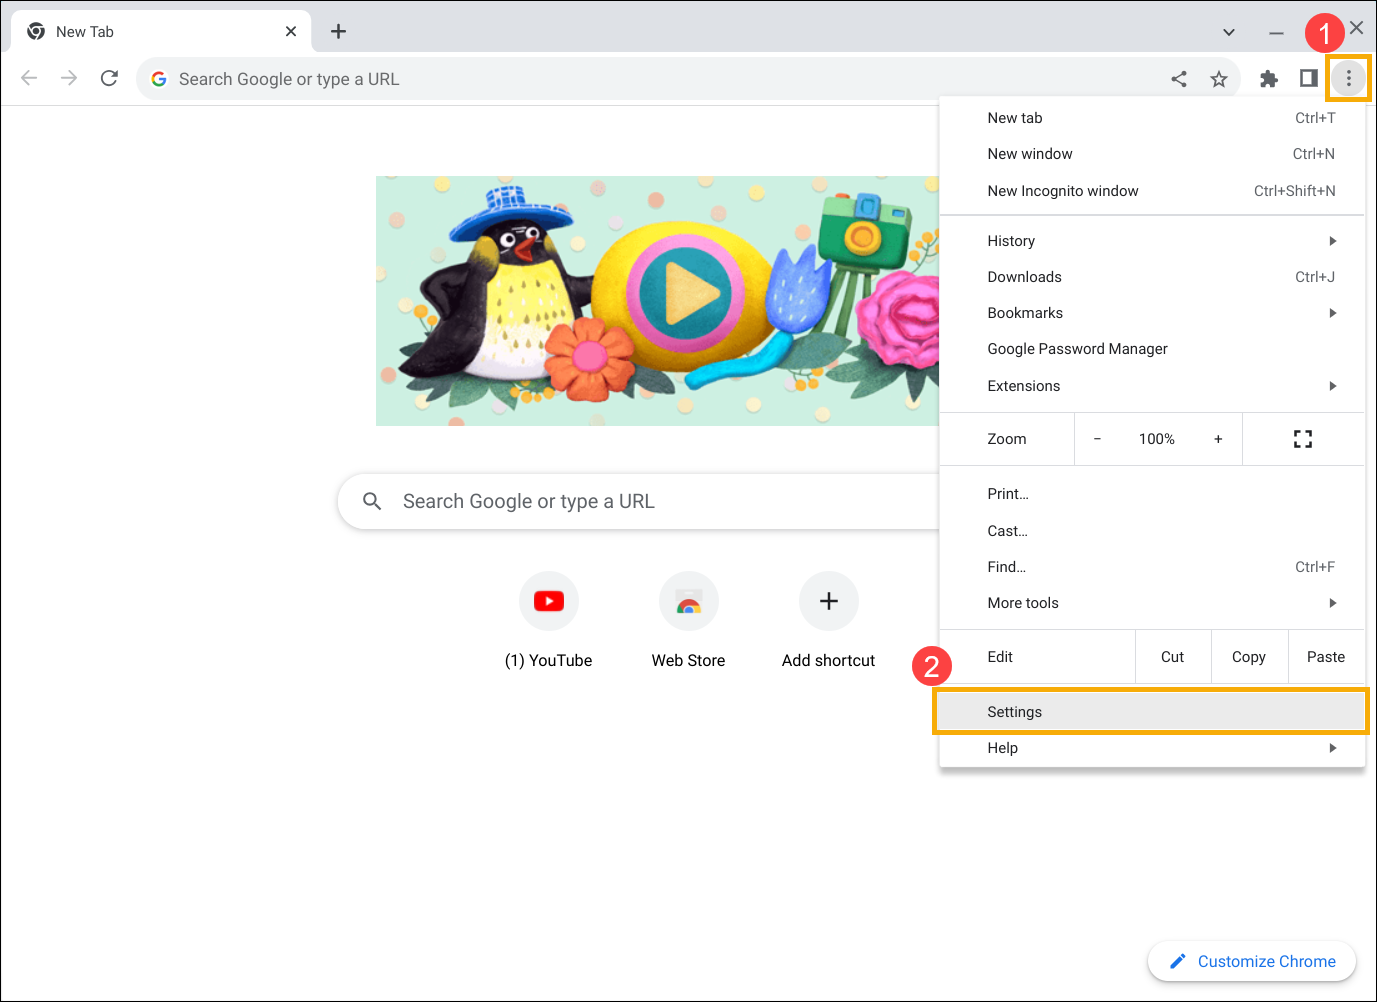This screenshot has height=1002, width=1377.
Task: Expand the More tools submenu
Action: click(1152, 603)
